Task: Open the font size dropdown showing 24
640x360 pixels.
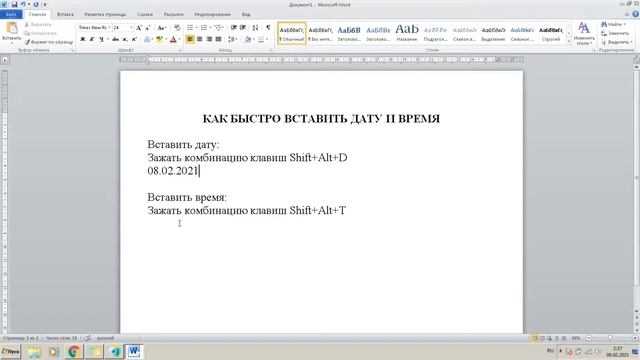Action: click(131, 28)
